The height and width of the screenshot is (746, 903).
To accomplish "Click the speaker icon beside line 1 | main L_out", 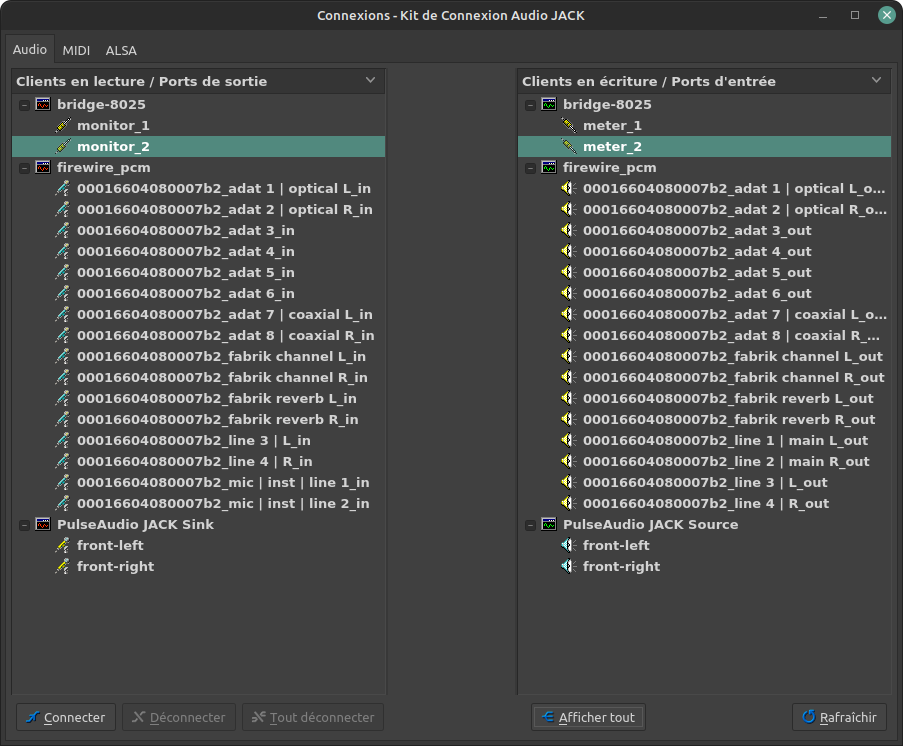I will tap(569, 440).
